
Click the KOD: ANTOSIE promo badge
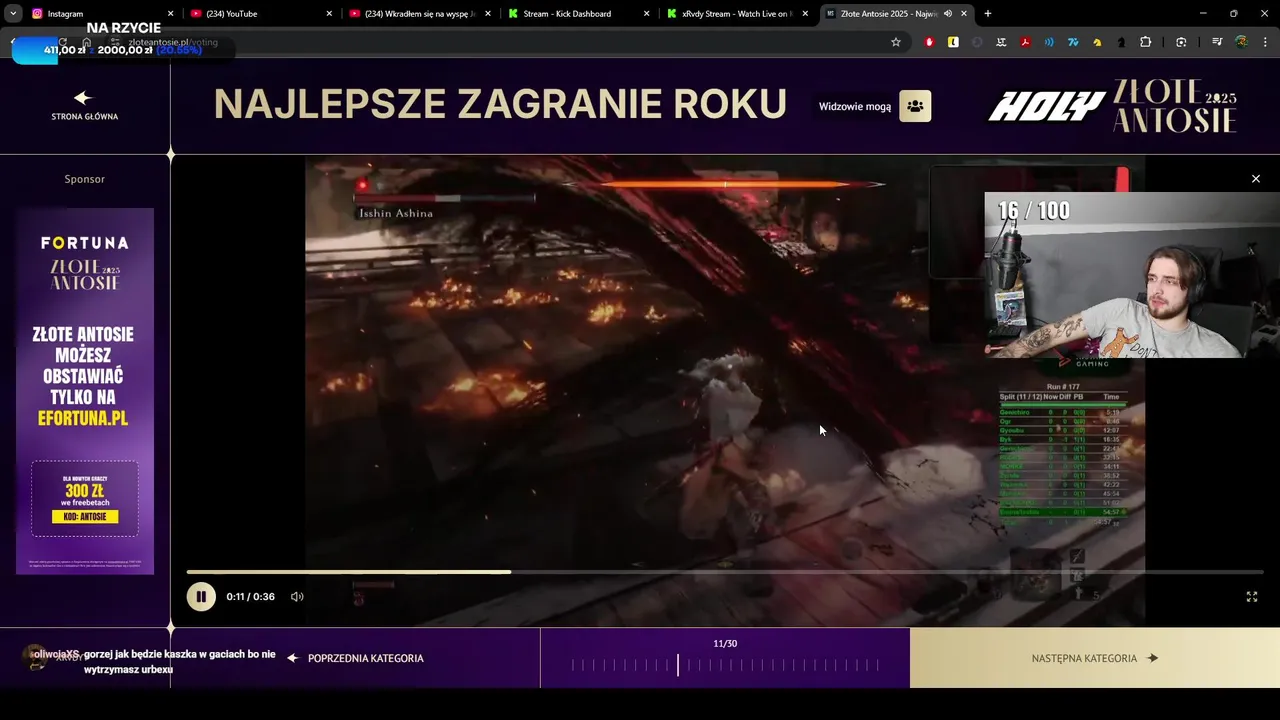[x=85, y=517]
